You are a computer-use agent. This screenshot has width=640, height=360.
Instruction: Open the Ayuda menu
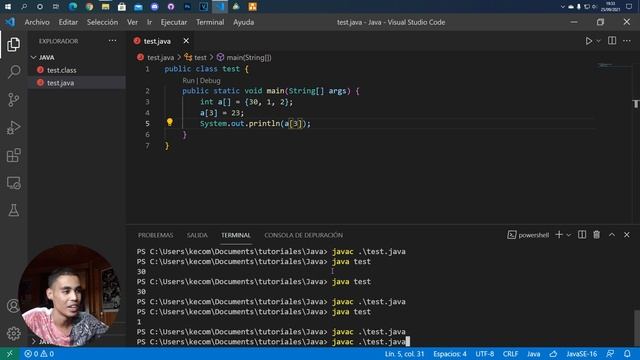click(x=243, y=22)
